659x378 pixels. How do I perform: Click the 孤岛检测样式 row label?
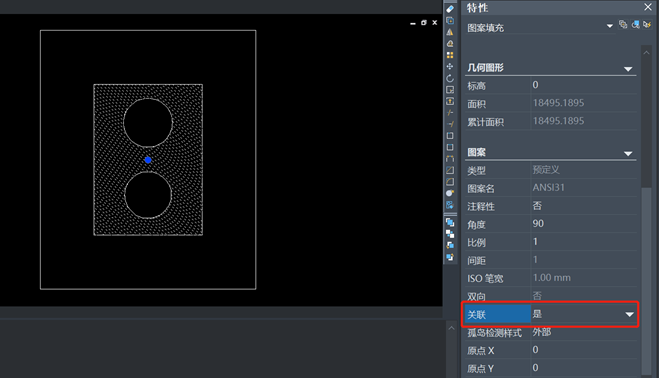point(494,333)
